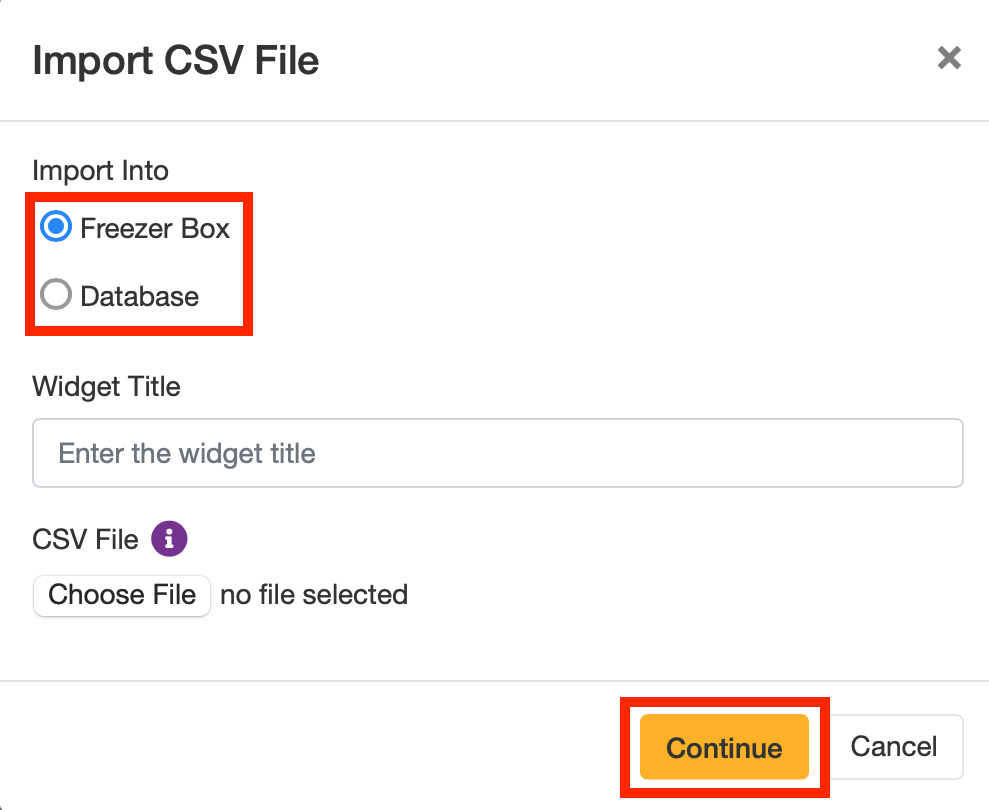Click the Cancel button
The width and height of the screenshot is (989, 810).
893,747
